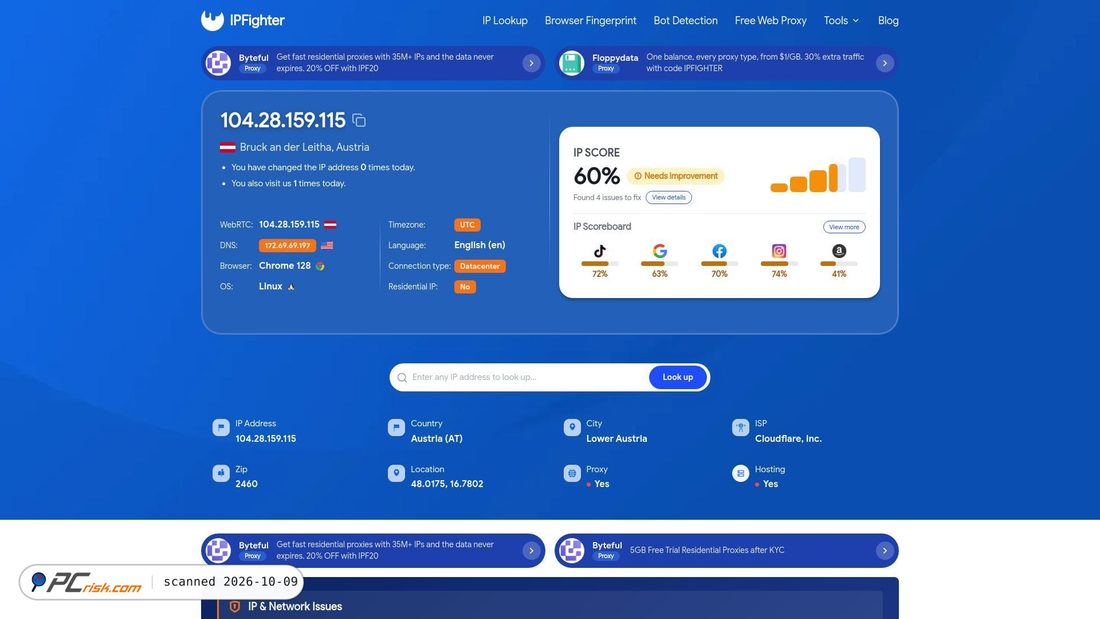Image resolution: width=1100 pixels, height=619 pixels.
Task: Click the TikTok scoreboard icon
Action: coord(600,251)
